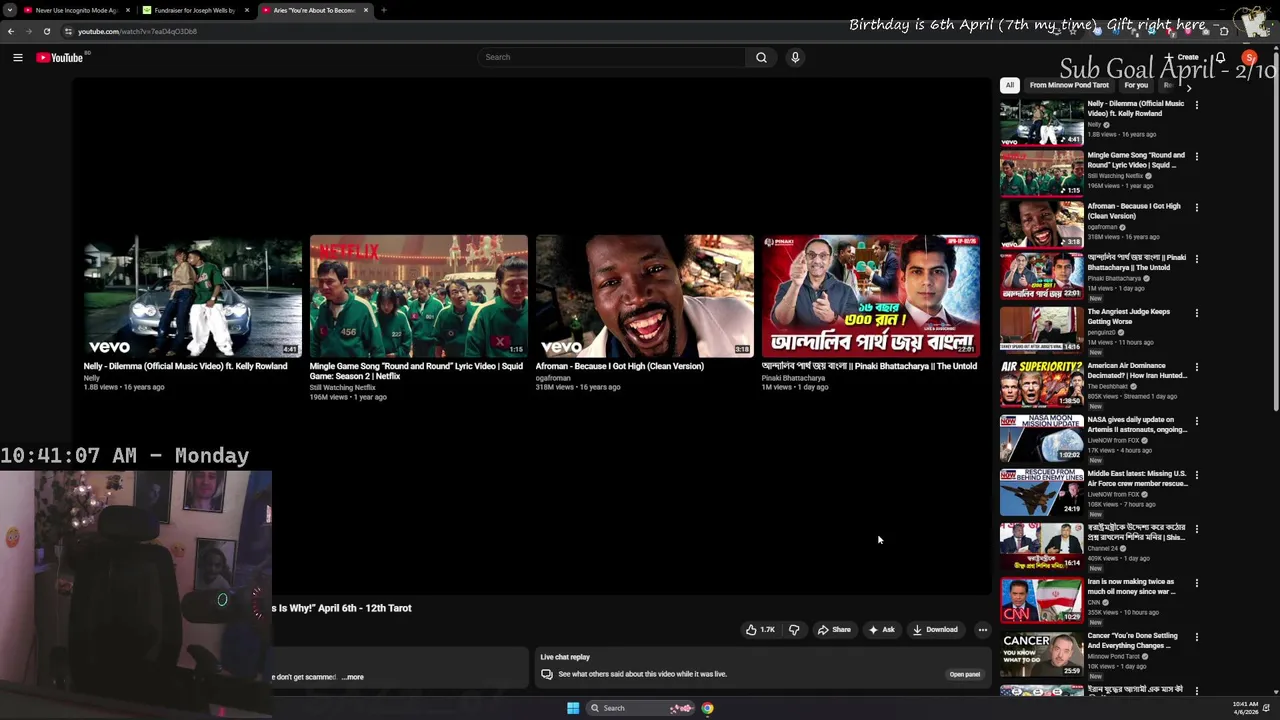Open options for Afroman sidebar video
The width and height of the screenshot is (1280, 720).
tap(1196, 207)
